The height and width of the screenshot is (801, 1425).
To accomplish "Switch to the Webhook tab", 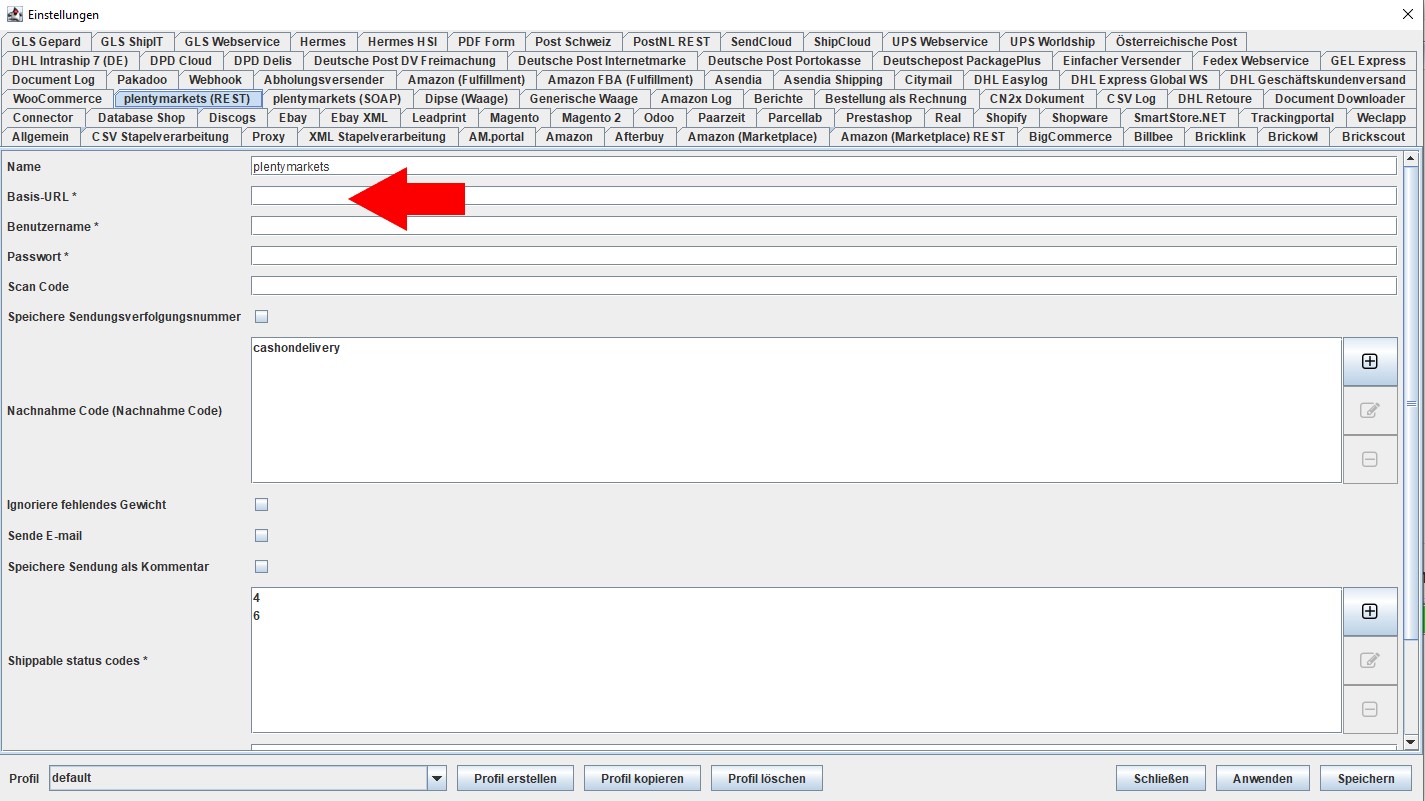I will (x=215, y=80).
